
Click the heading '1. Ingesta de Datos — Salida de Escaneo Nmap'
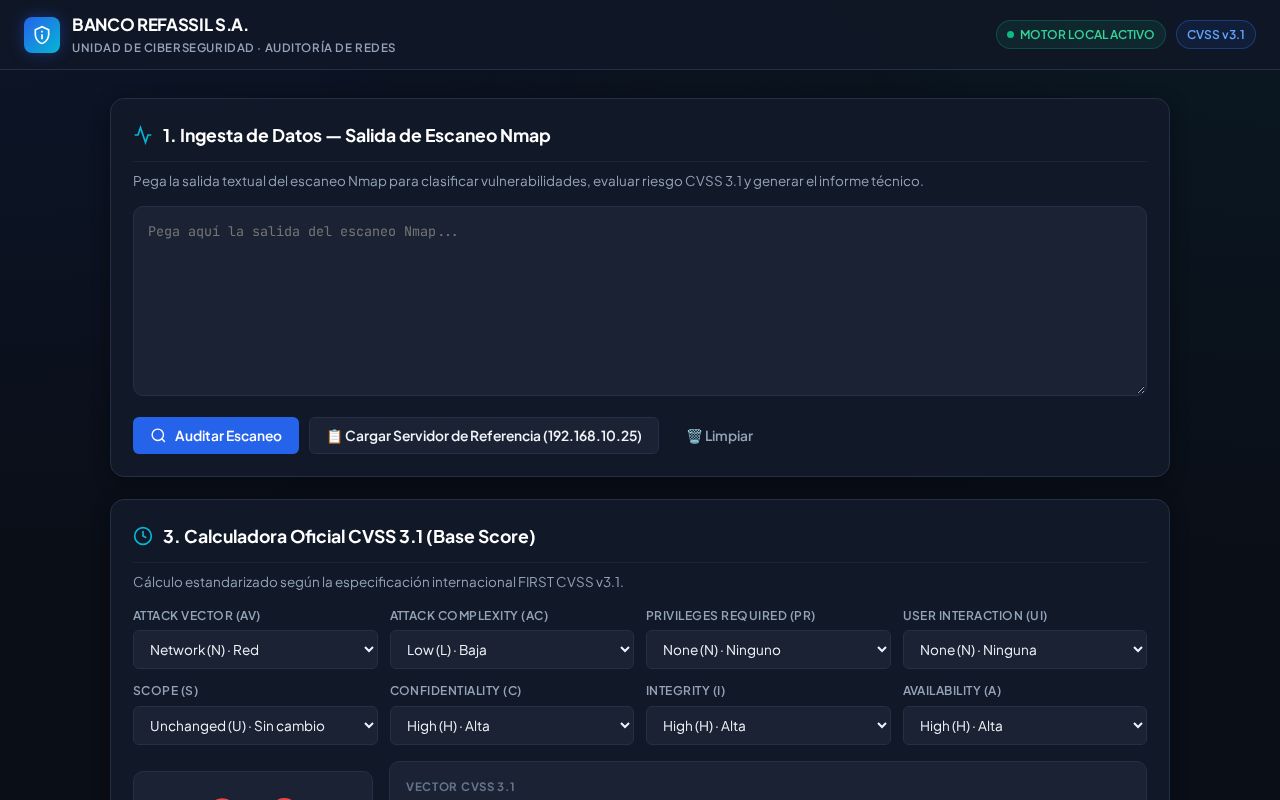pos(357,135)
